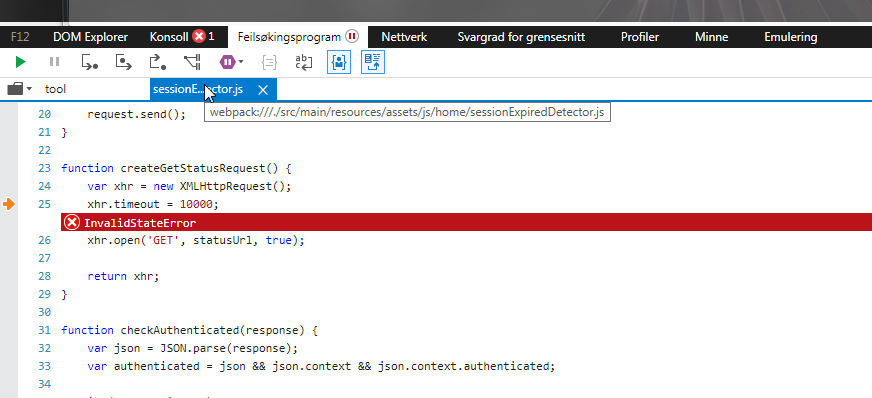
Task: Click 'xhr.timeout = 10000;' code line
Action: point(153,204)
